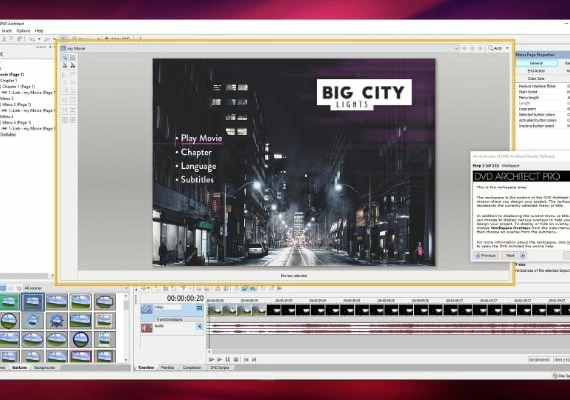Screen dimensions: 570x400
Task: Go to end of timeline
Action: (254, 360)
